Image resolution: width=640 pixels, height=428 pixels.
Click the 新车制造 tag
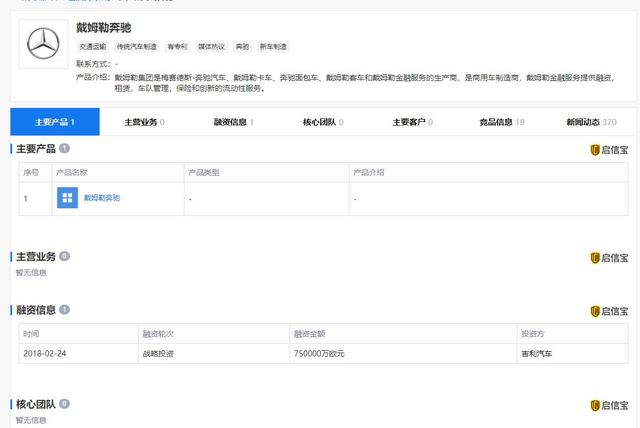[x=273, y=47]
